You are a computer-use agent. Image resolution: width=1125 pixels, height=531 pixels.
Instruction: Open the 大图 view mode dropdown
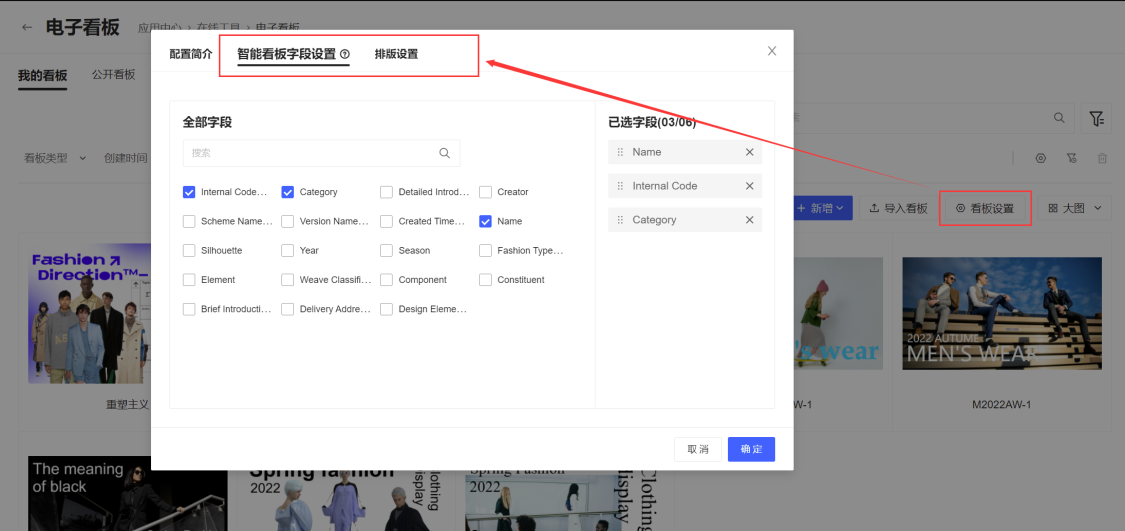pyautogui.click(x=1074, y=208)
